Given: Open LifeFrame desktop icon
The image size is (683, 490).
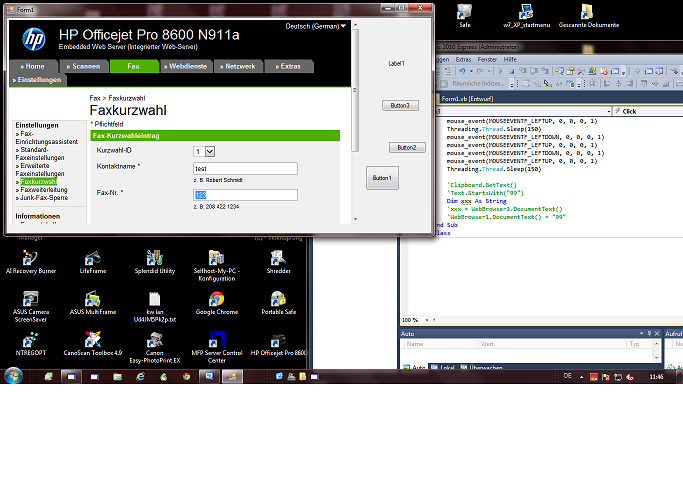Looking at the screenshot, I should coord(93,262).
